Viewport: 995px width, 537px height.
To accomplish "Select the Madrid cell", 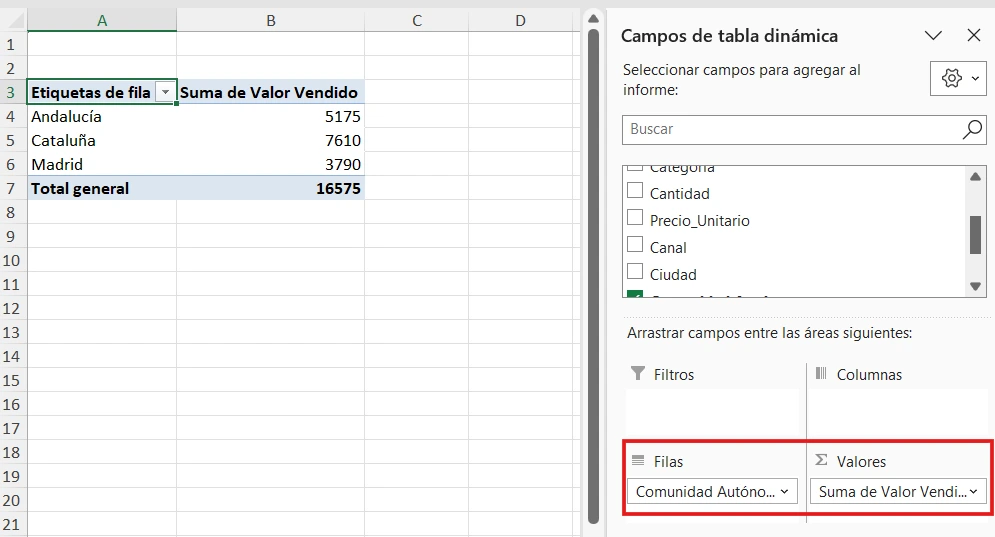I will click(x=102, y=164).
